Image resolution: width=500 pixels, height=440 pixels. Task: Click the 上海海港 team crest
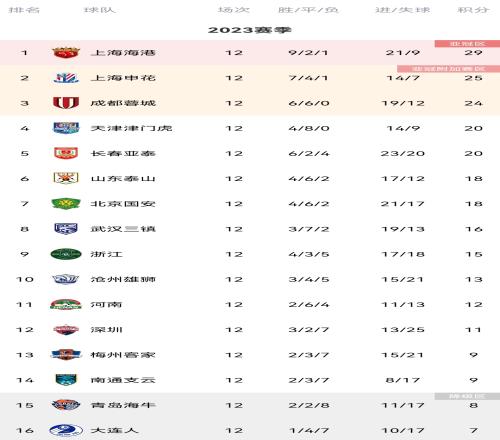pos(66,53)
